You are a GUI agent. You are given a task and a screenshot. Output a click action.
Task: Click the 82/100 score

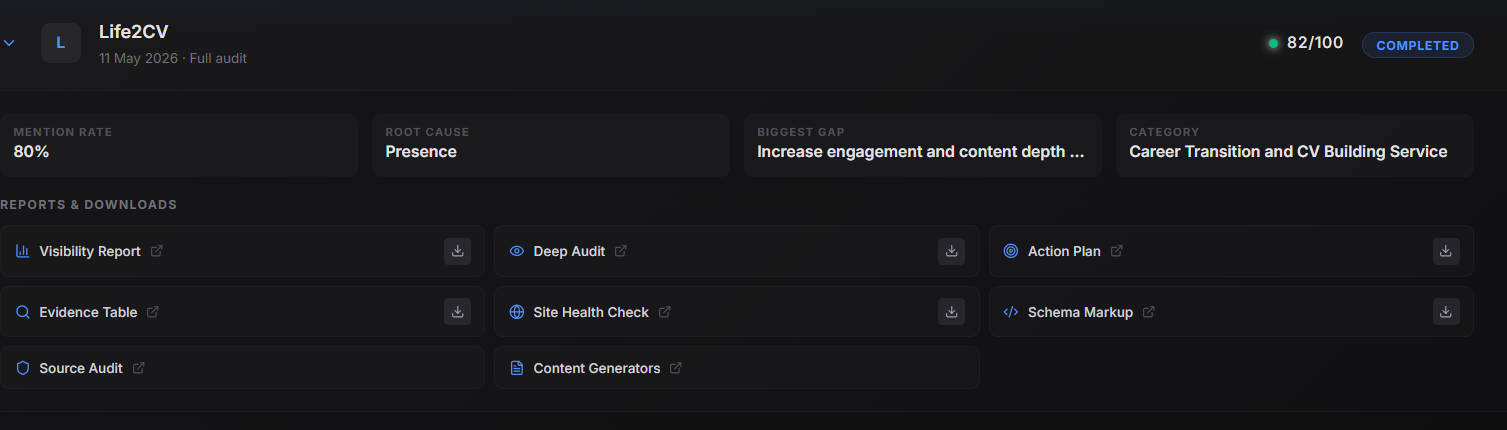[1315, 43]
